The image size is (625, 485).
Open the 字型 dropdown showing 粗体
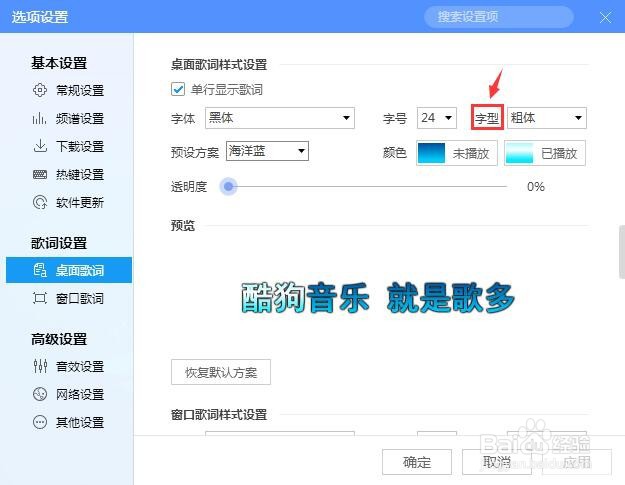546,118
